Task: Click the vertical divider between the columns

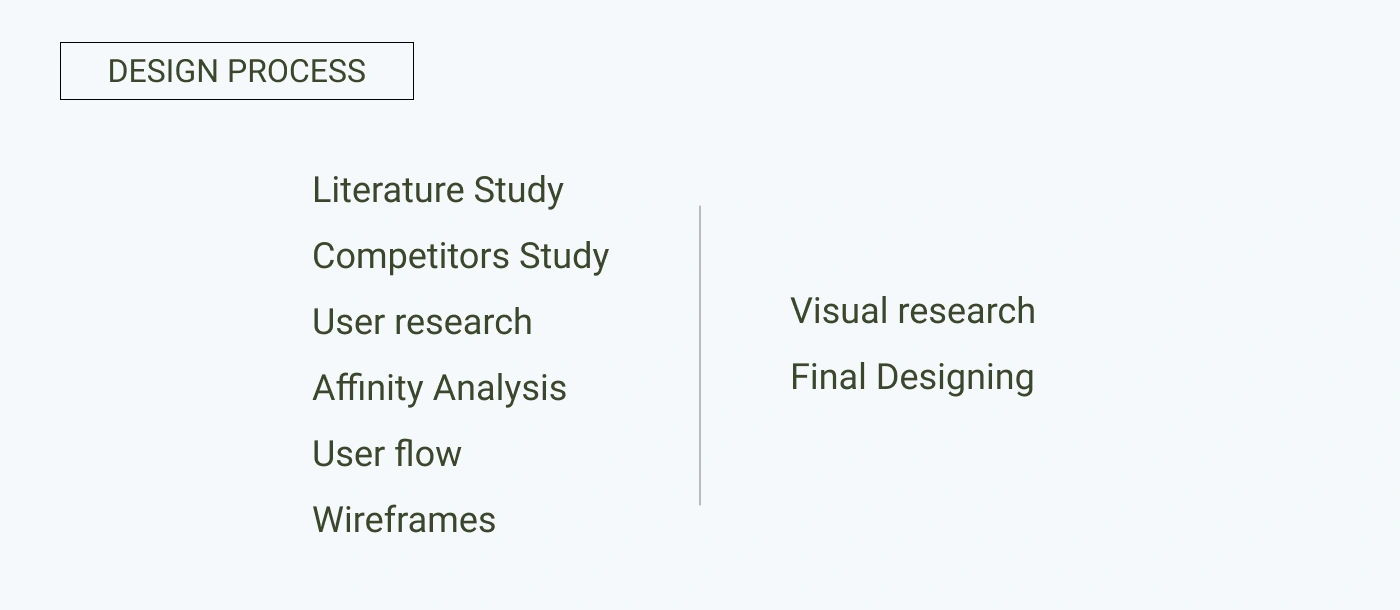Action: tap(700, 355)
